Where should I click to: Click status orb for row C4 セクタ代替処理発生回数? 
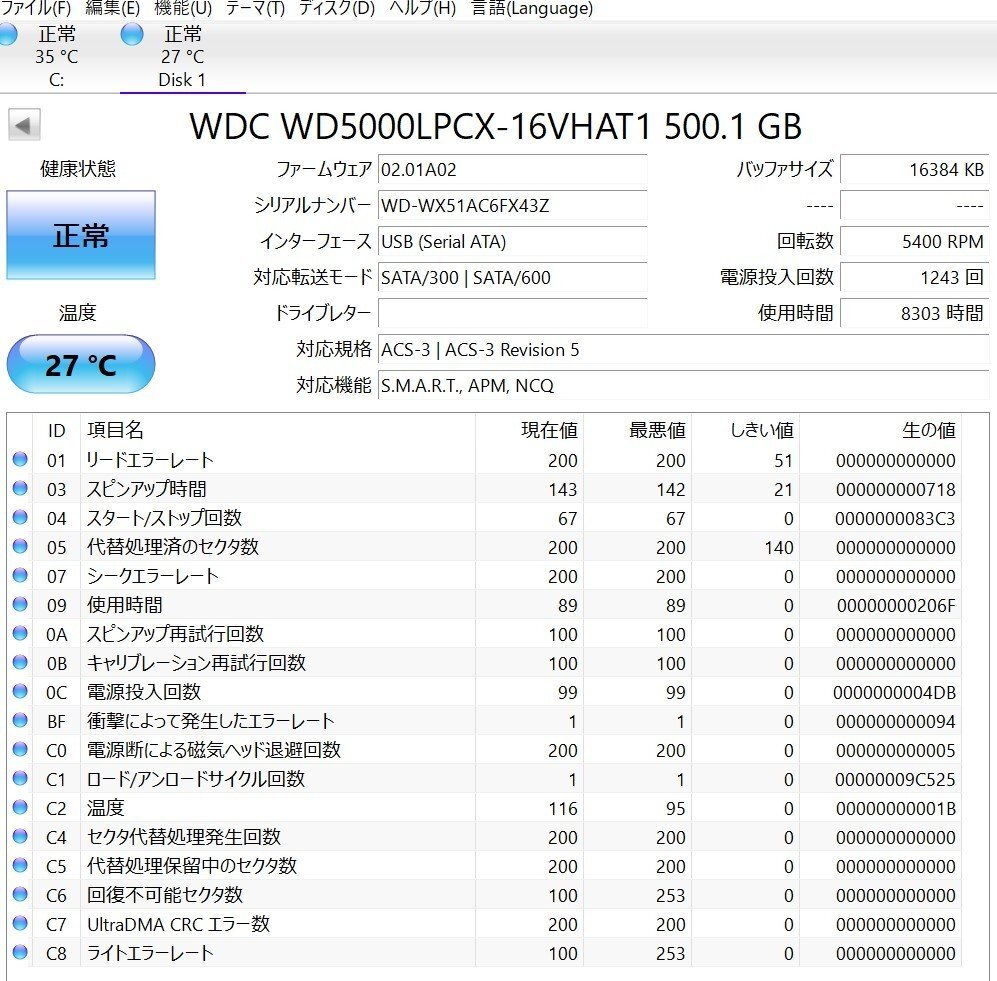[20, 837]
